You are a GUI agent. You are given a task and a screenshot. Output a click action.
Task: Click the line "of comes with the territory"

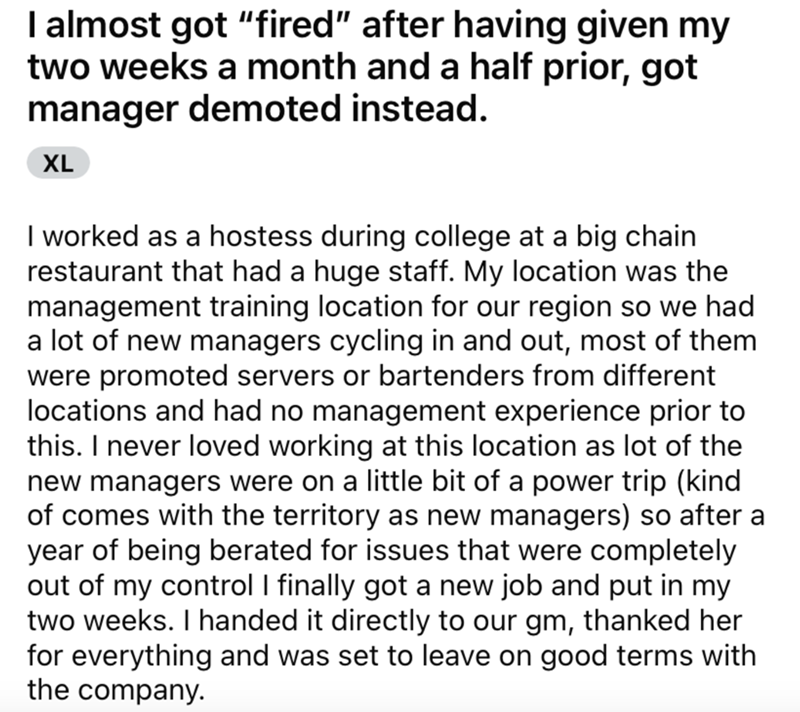[x=396, y=515]
